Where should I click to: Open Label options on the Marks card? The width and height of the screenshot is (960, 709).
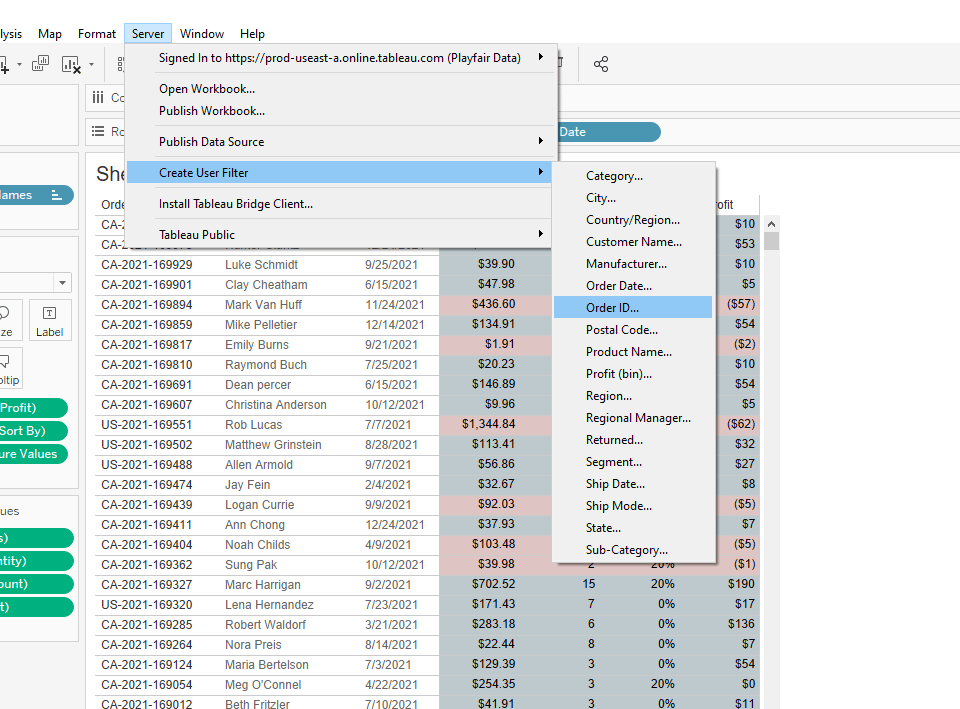49,320
